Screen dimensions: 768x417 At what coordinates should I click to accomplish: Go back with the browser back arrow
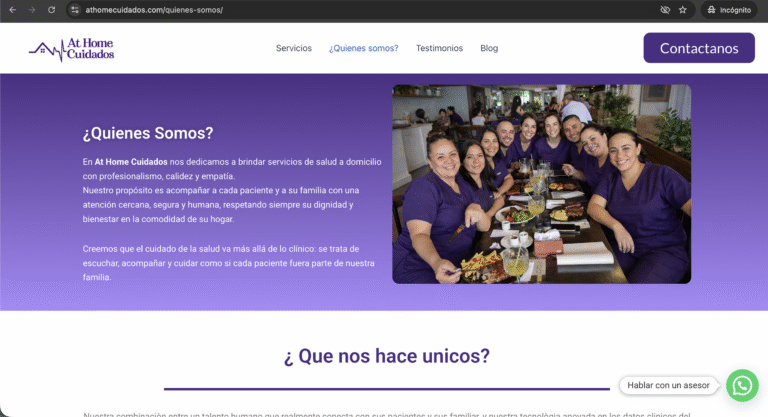(13, 10)
